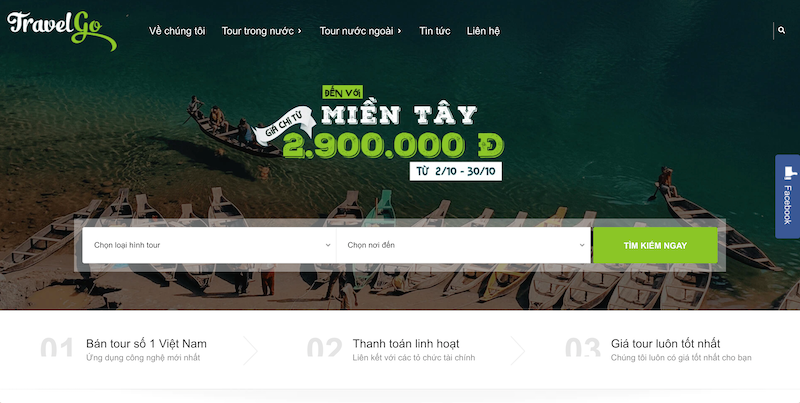This screenshot has width=800, height=403.
Task: Click the Miền Tây promo banner title
Action: coord(399,115)
